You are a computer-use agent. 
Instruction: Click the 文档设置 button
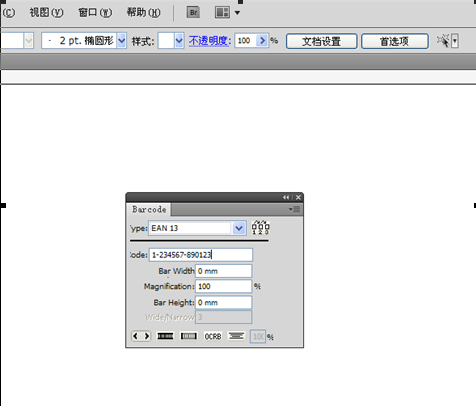322,41
